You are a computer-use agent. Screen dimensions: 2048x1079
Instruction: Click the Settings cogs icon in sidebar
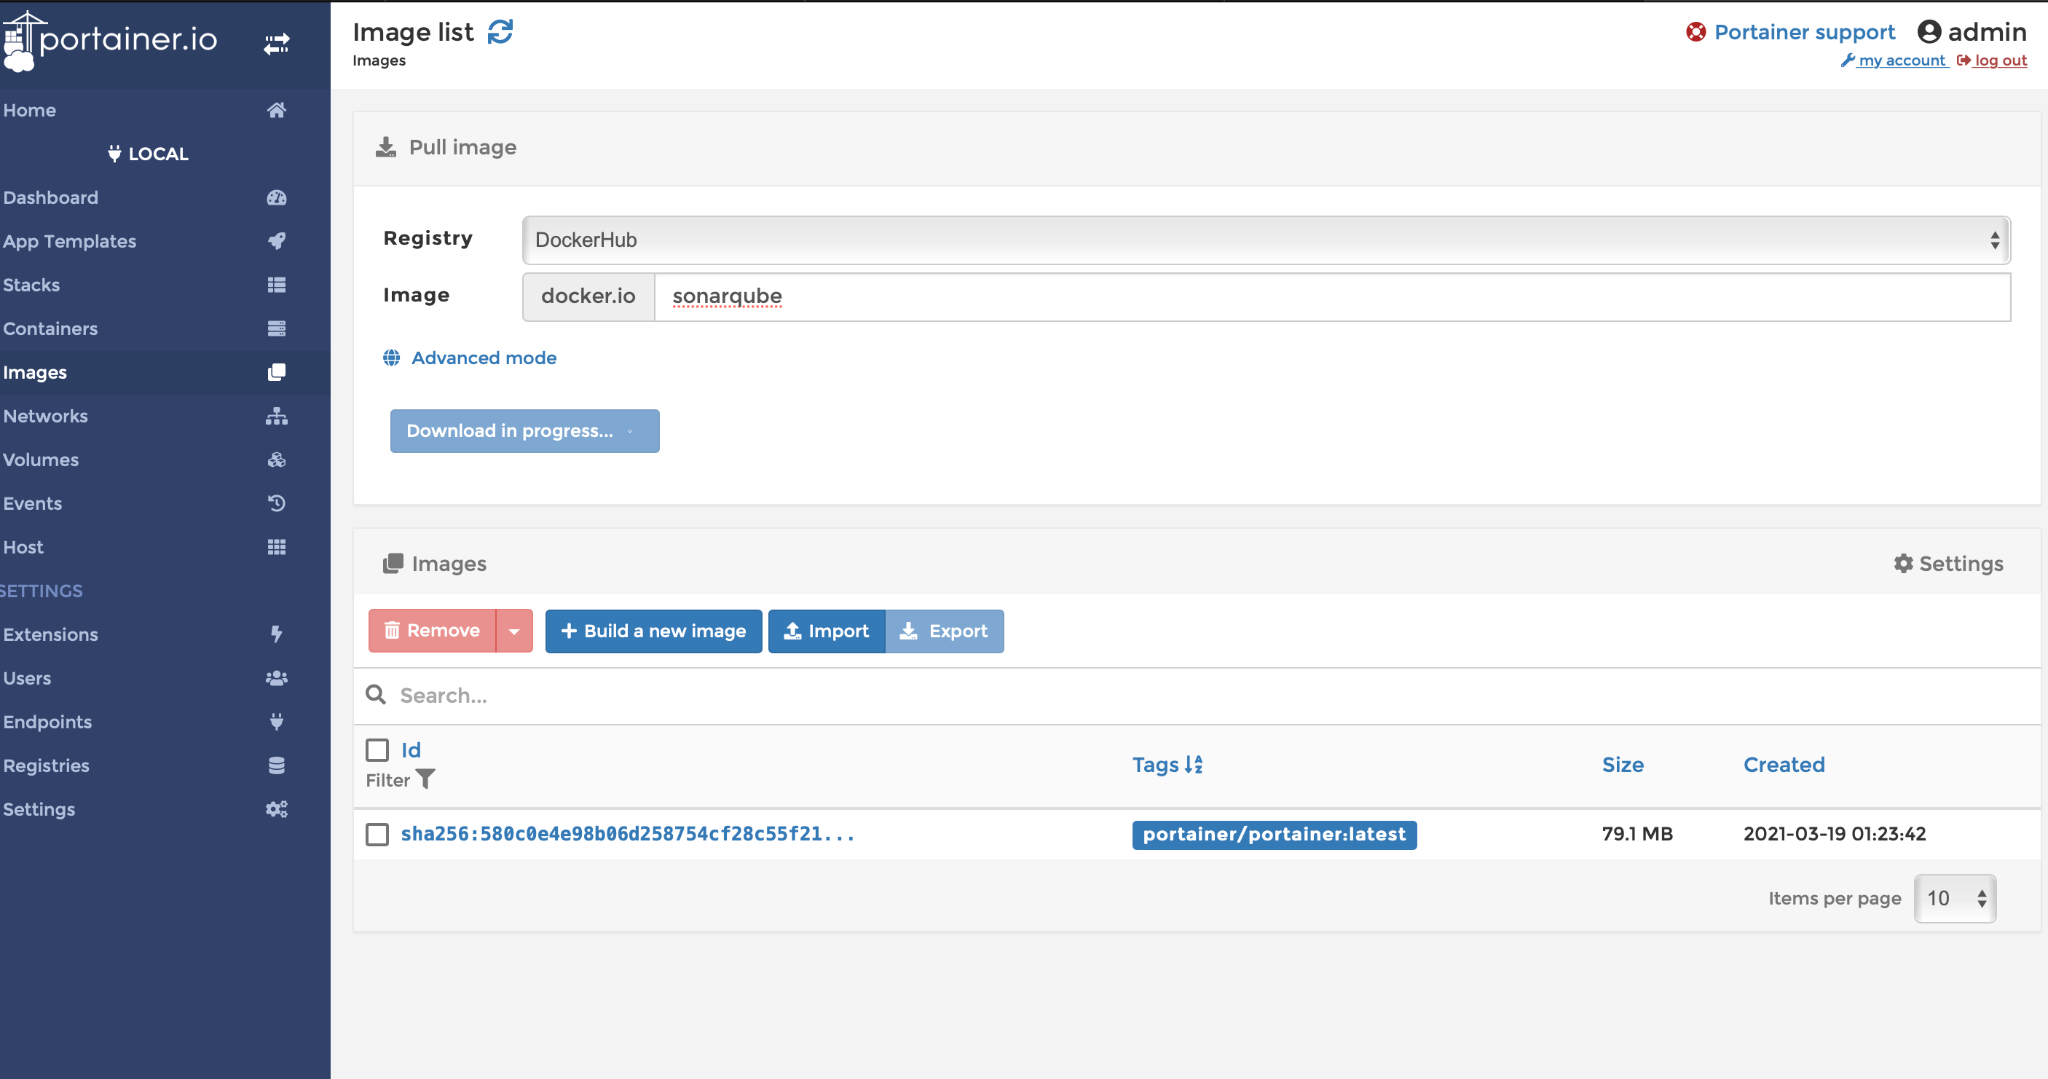point(277,809)
